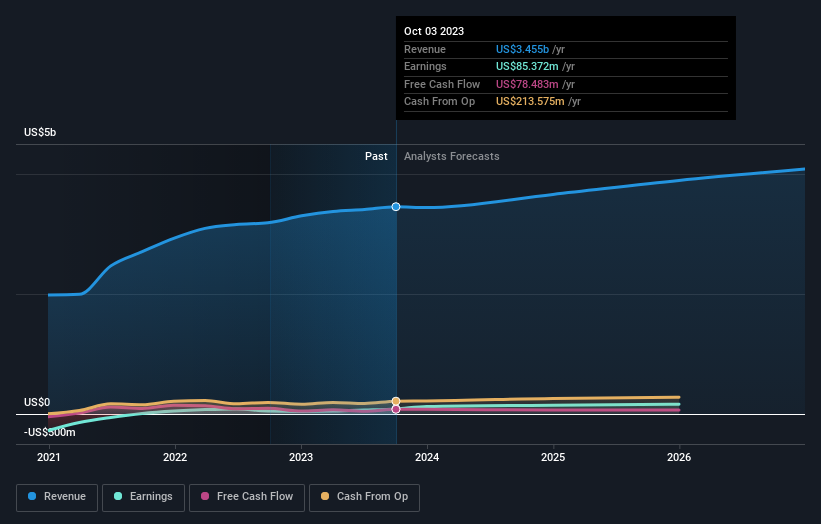This screenshot has width=821, height=524.
Task: Click the US$85.372m earnings value in tooltip
Action: click(x=527, y=66)
